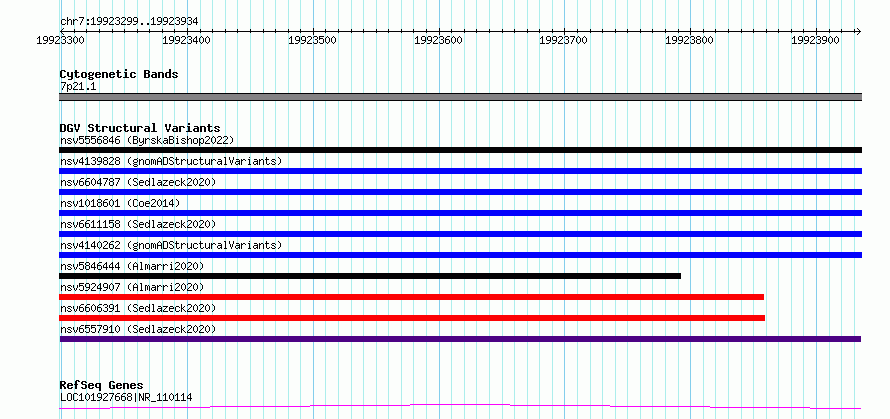The height and width of the screenshot is (419, 890).
Task: Click the red bar under nsv6606391
Action: [x=412, y=318]
